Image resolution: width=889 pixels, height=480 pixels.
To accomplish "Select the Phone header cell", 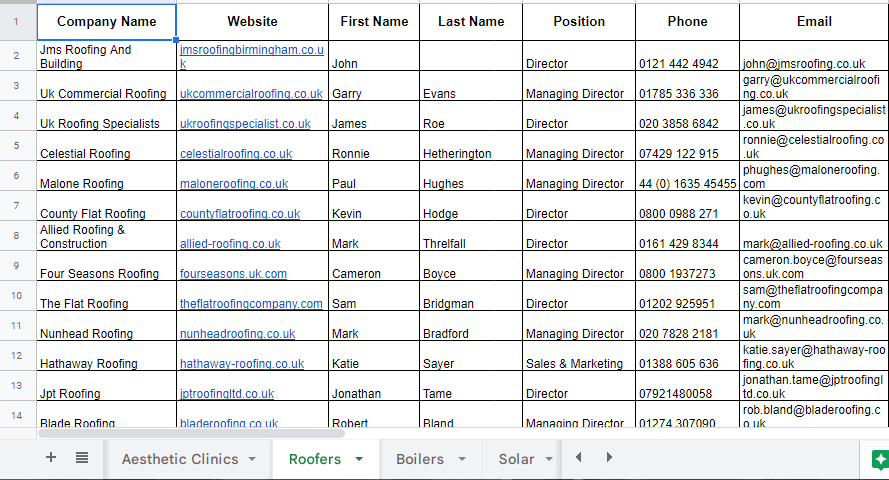I will tap(687, 22).
